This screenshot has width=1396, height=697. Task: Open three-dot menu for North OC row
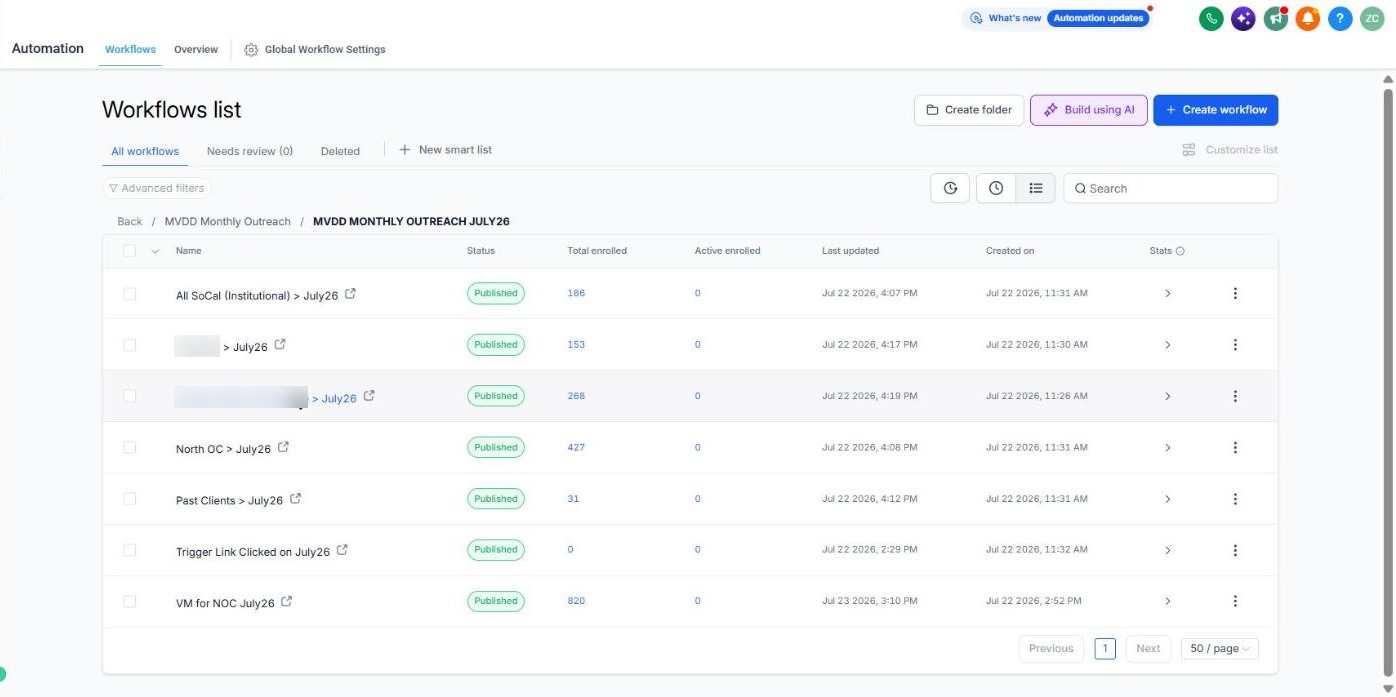tap(1235, 447)
